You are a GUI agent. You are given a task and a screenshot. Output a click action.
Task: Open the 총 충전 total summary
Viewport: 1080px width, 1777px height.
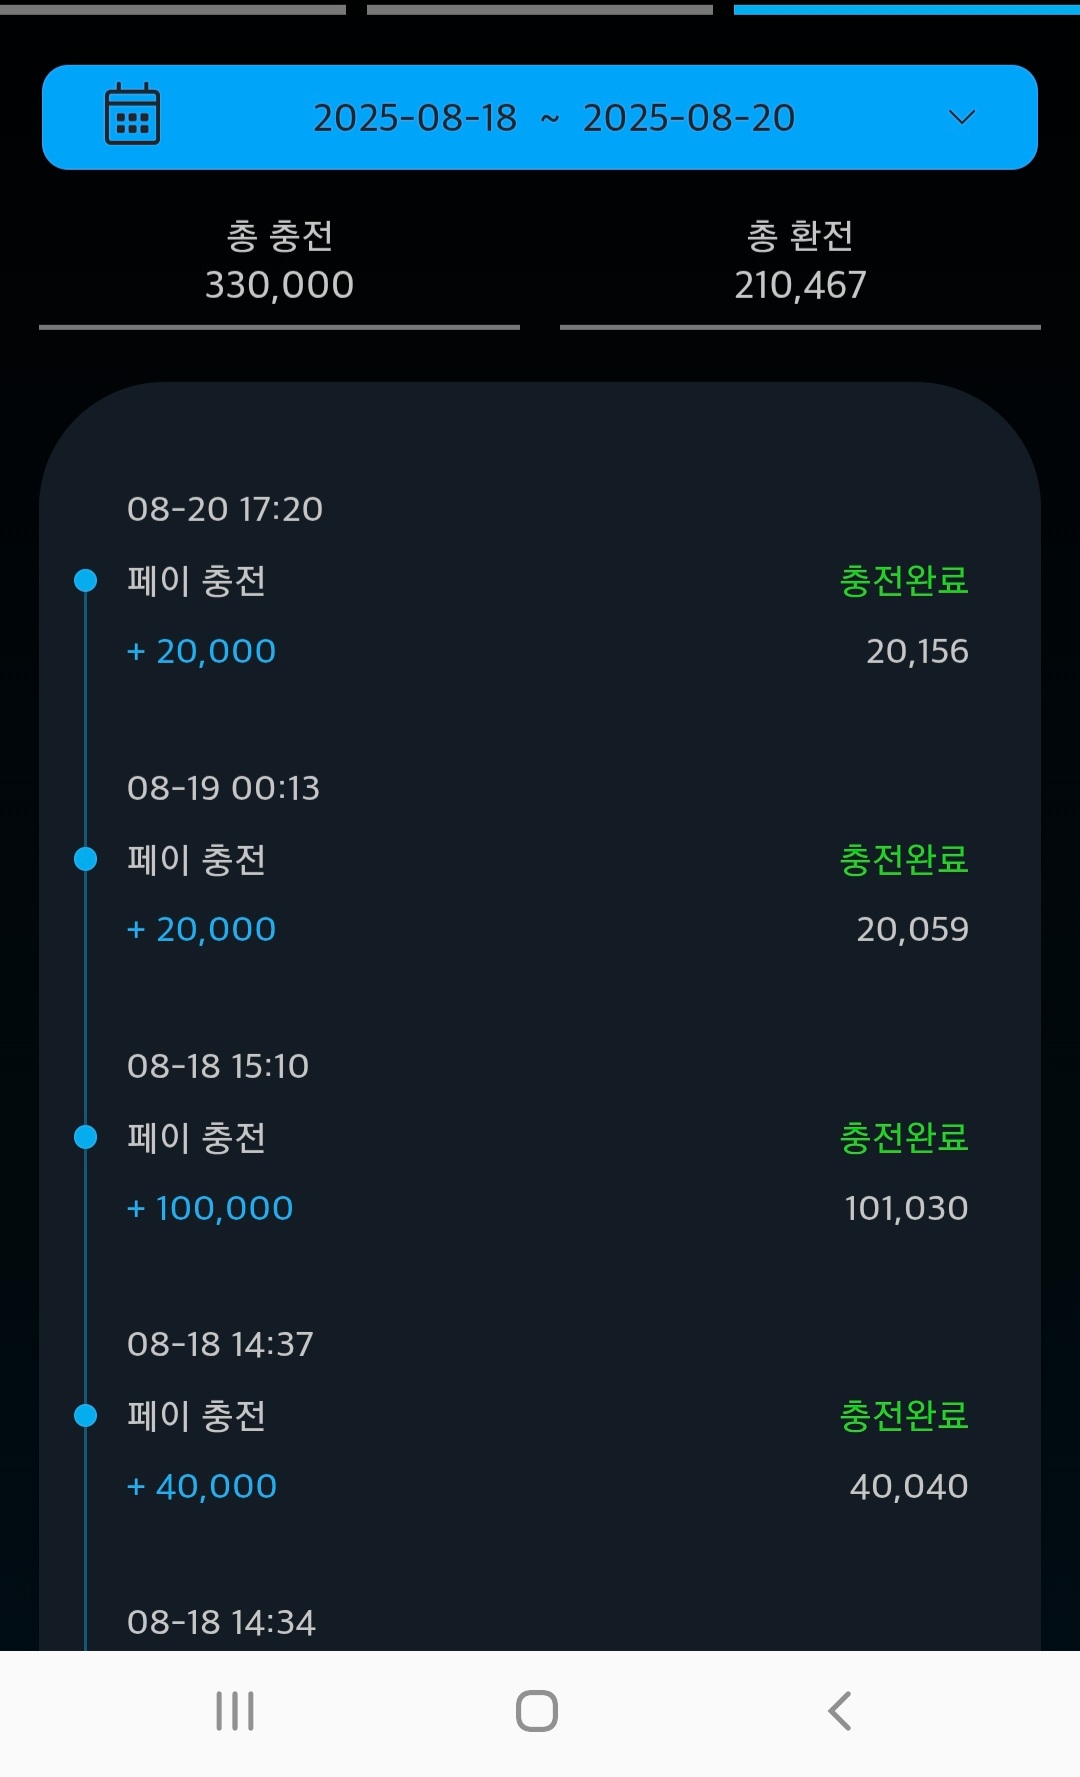[x=279, y=261]
